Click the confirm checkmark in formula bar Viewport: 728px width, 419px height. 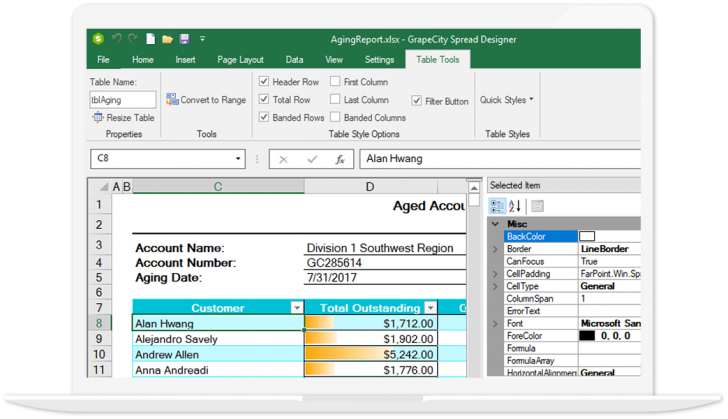tap(312, 159)
